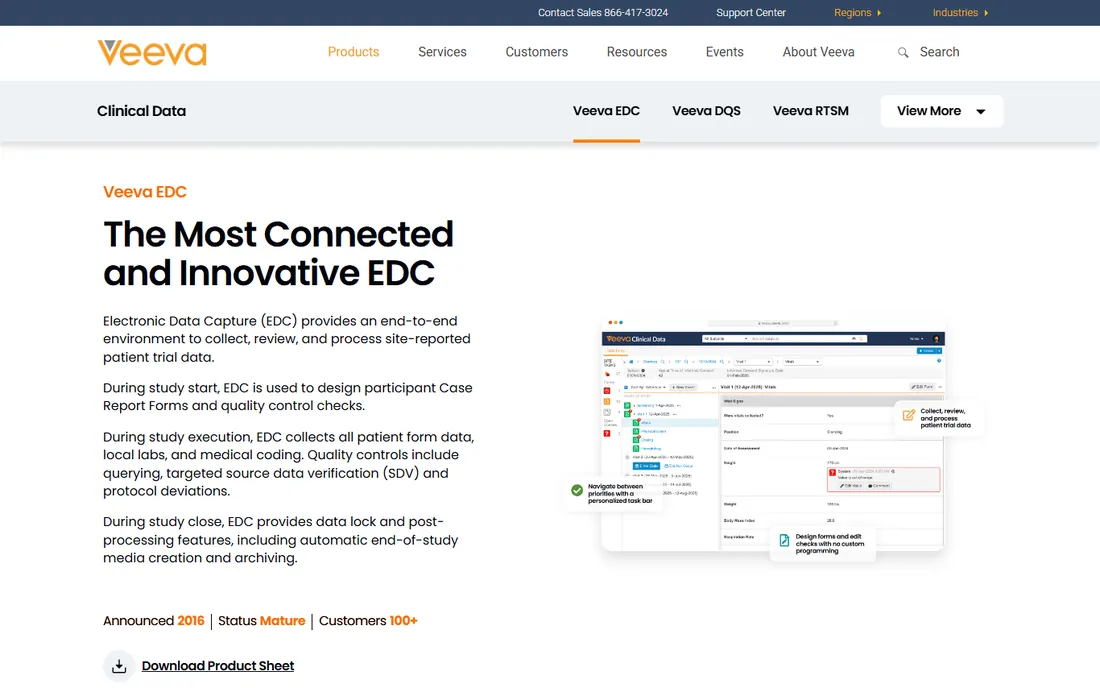Image resolution: width=1100 pixels, height=688 pixels.
Task: Open the Customers menu
Action: pos(537,52)
